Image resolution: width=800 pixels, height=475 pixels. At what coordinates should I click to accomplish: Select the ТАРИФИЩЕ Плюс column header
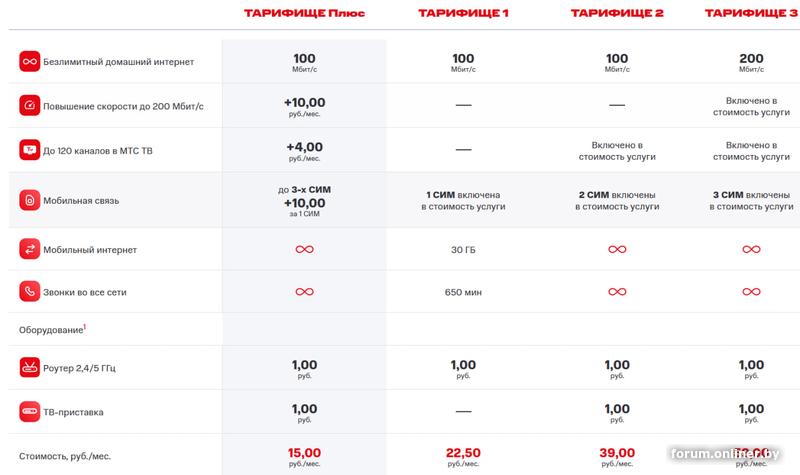[x=304, y=14]
